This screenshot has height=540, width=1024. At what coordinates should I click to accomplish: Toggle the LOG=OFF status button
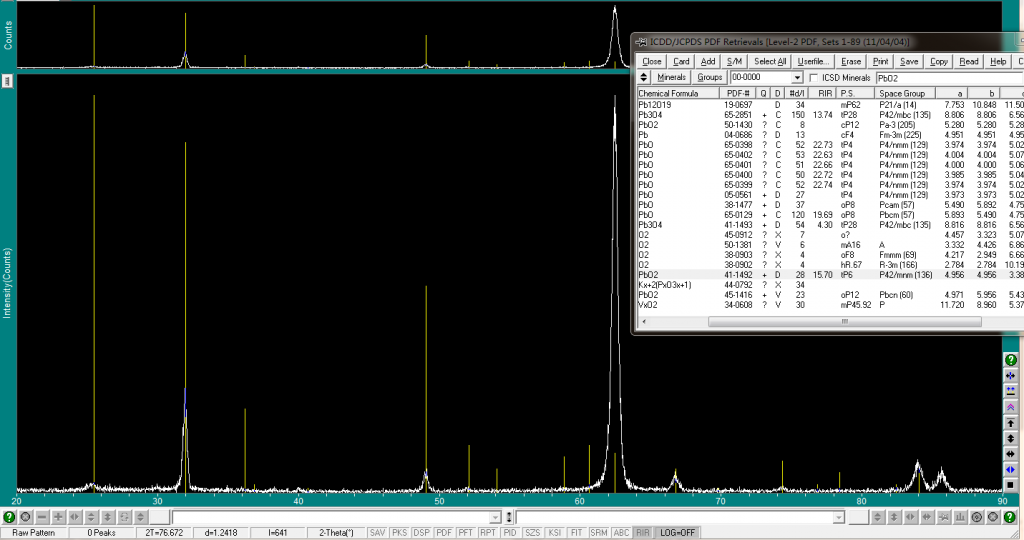pyautogui.click(x=677, y=533)
